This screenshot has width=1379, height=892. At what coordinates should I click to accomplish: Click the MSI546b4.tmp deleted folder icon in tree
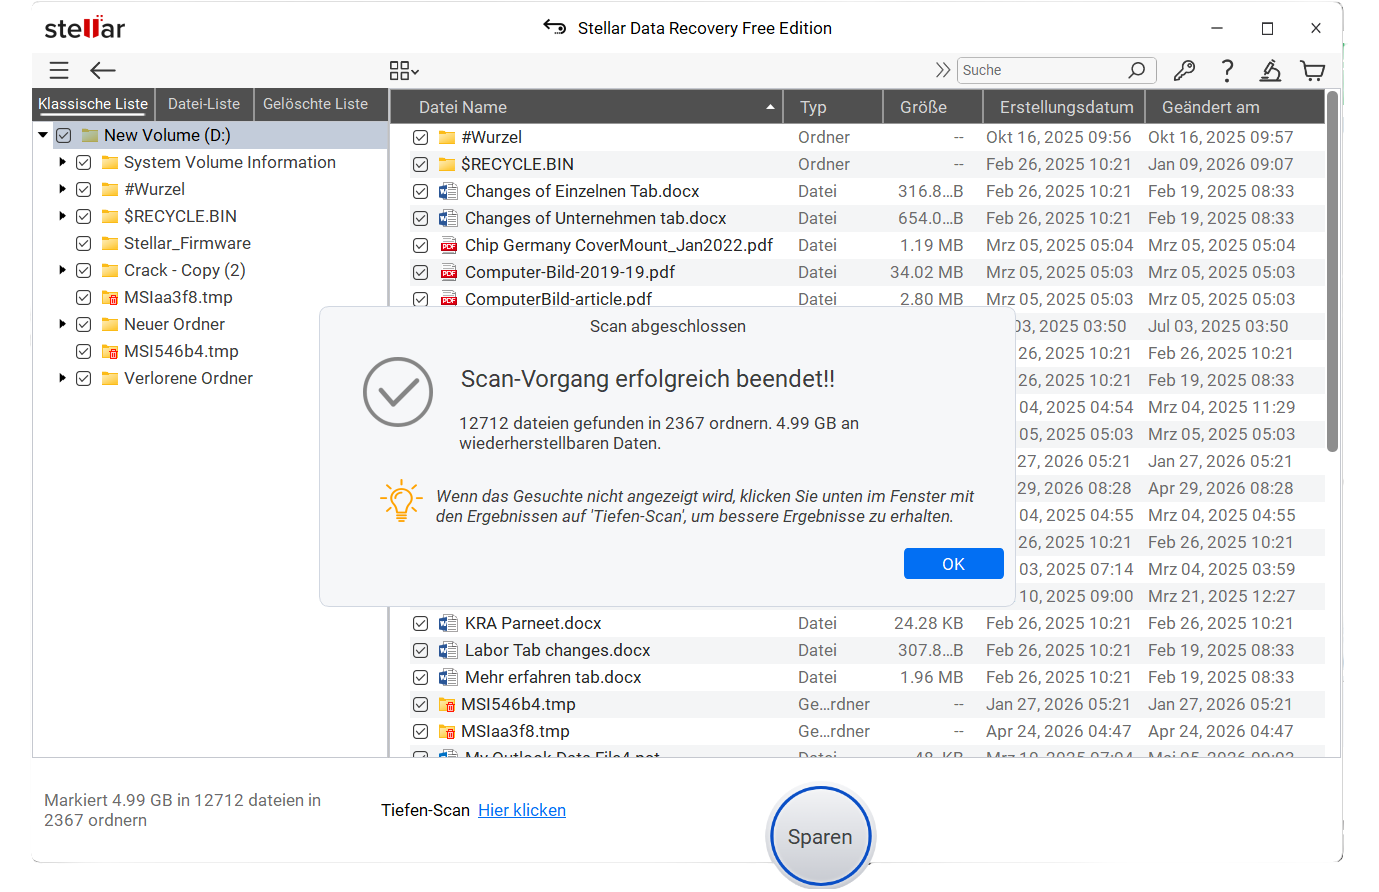[110, 351]
